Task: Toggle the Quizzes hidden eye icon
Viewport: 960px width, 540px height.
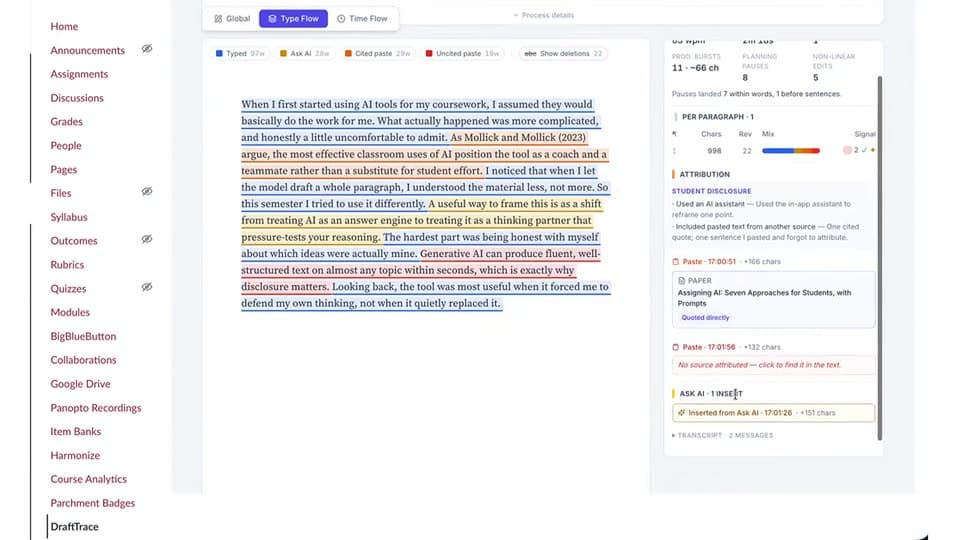Action: click(x=147, y=287)
